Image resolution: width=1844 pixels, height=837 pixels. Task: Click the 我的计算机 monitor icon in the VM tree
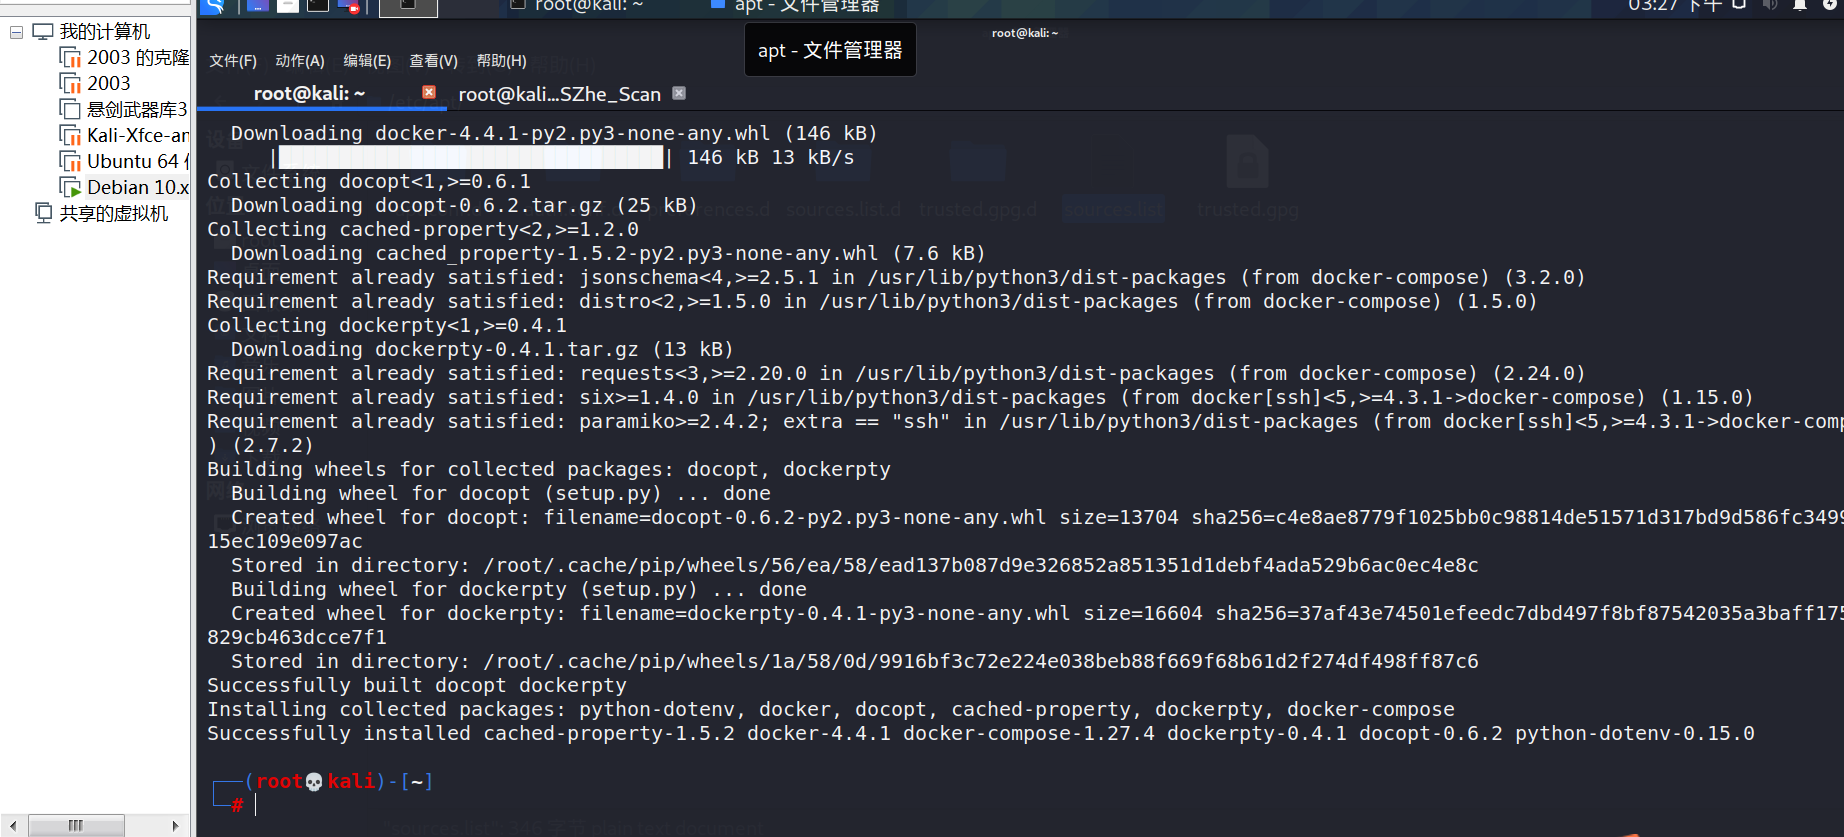43,32
